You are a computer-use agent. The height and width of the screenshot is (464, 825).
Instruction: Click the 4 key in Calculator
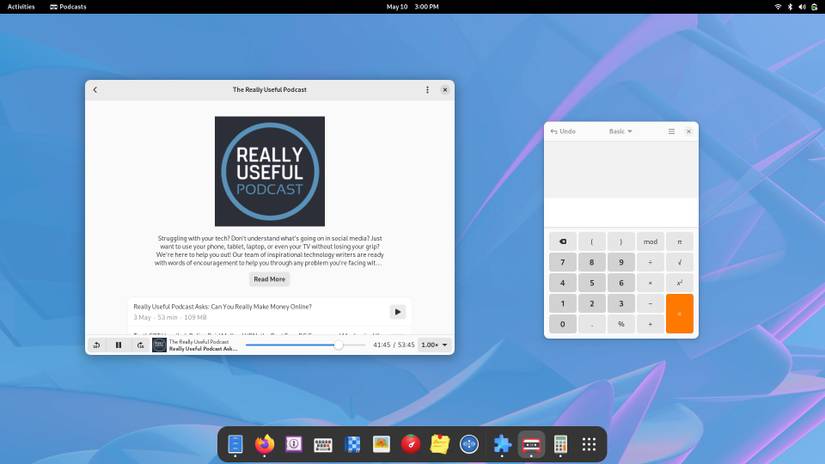pos(563,283)
